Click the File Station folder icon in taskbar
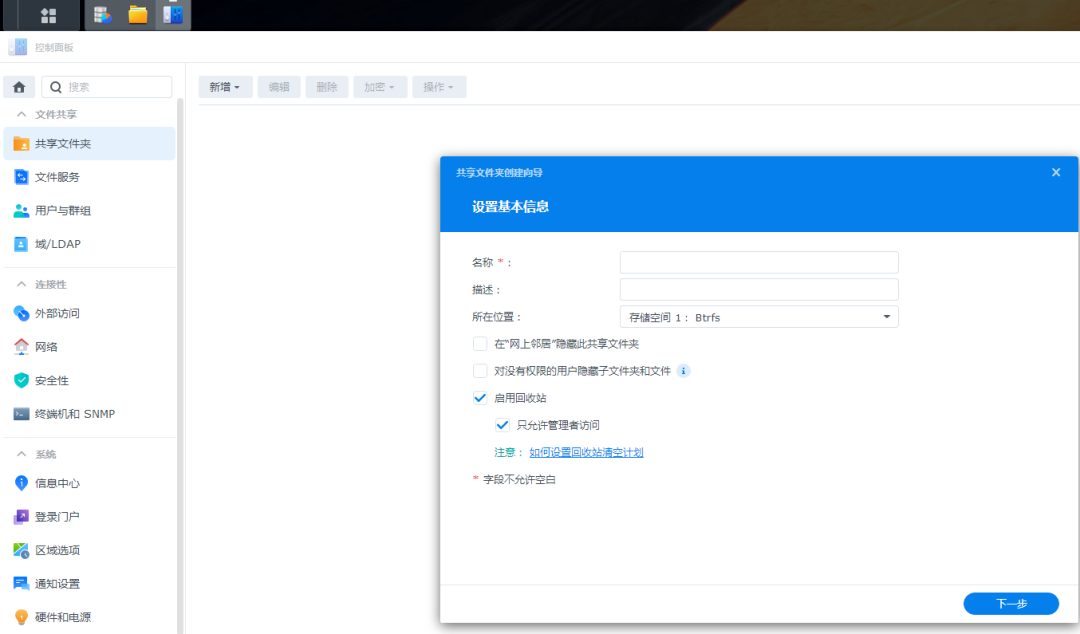1080x634 pixels. 138,15
